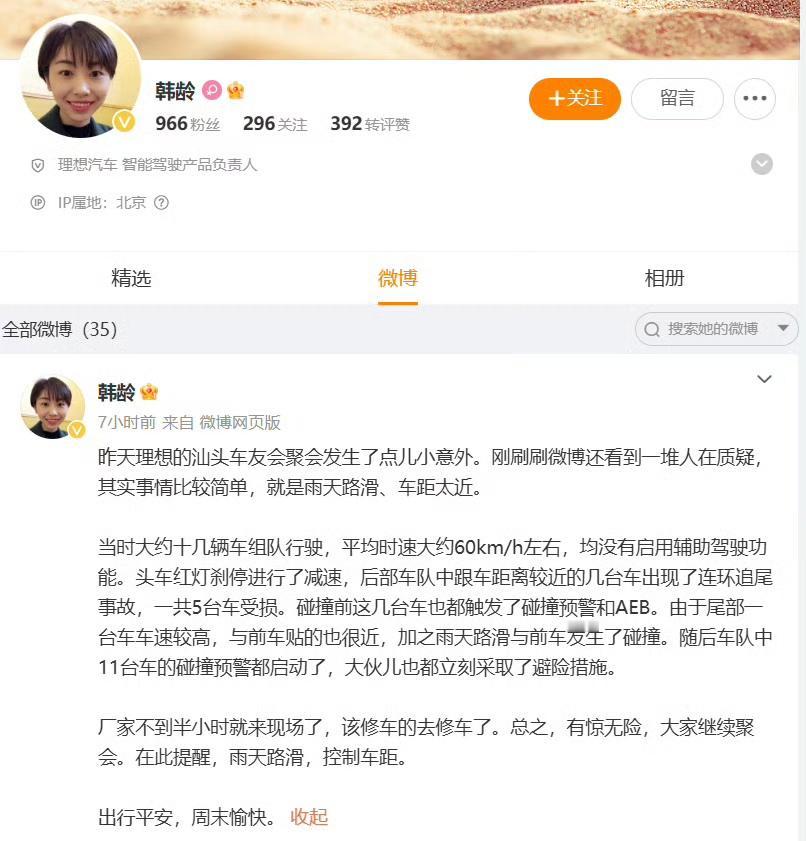Click the search magnifier icon in 搜索她的微博
This screenshot has height=841, width=806.
pyautogui.click(x=652, y=329)
